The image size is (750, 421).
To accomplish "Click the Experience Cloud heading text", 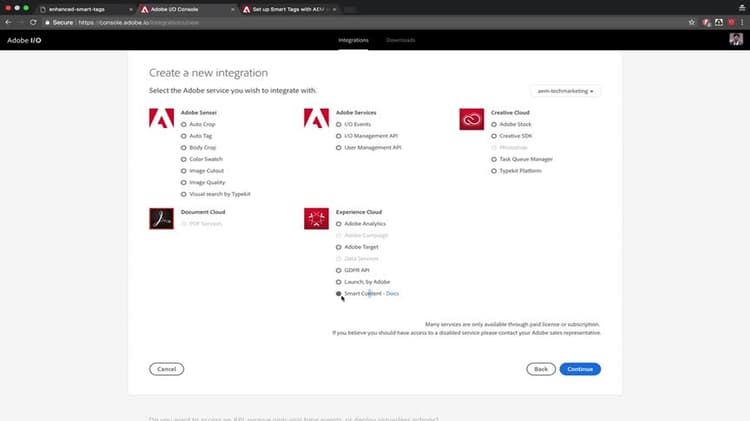I will [x=359, y=212].
